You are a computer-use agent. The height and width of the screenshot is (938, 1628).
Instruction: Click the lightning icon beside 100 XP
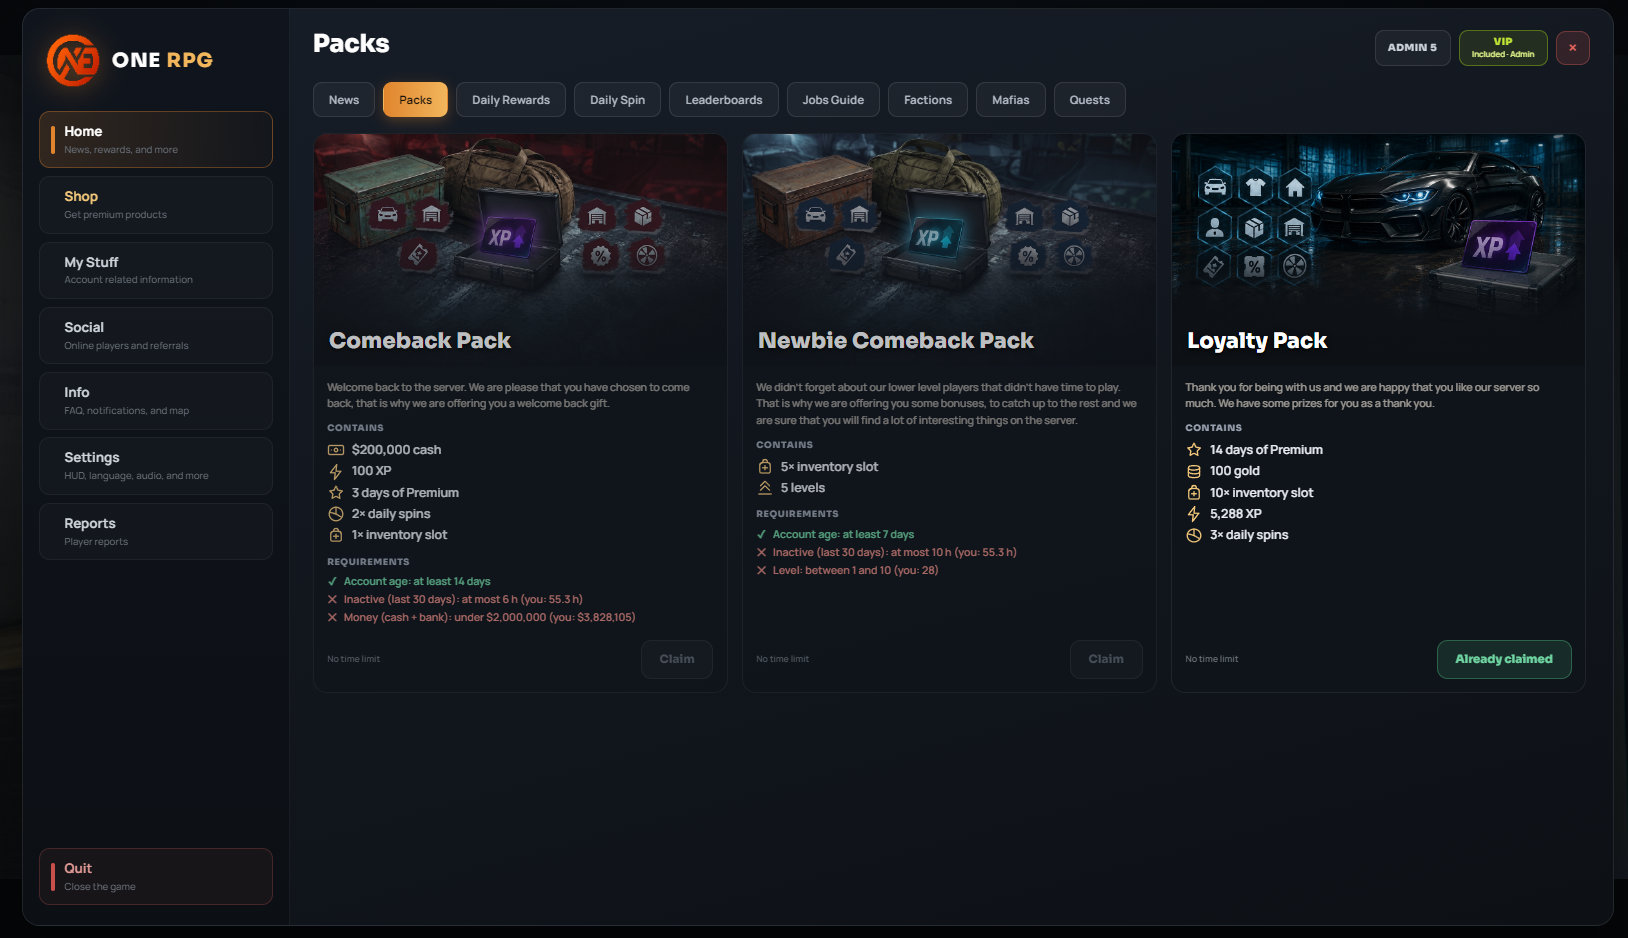(336, 471)
